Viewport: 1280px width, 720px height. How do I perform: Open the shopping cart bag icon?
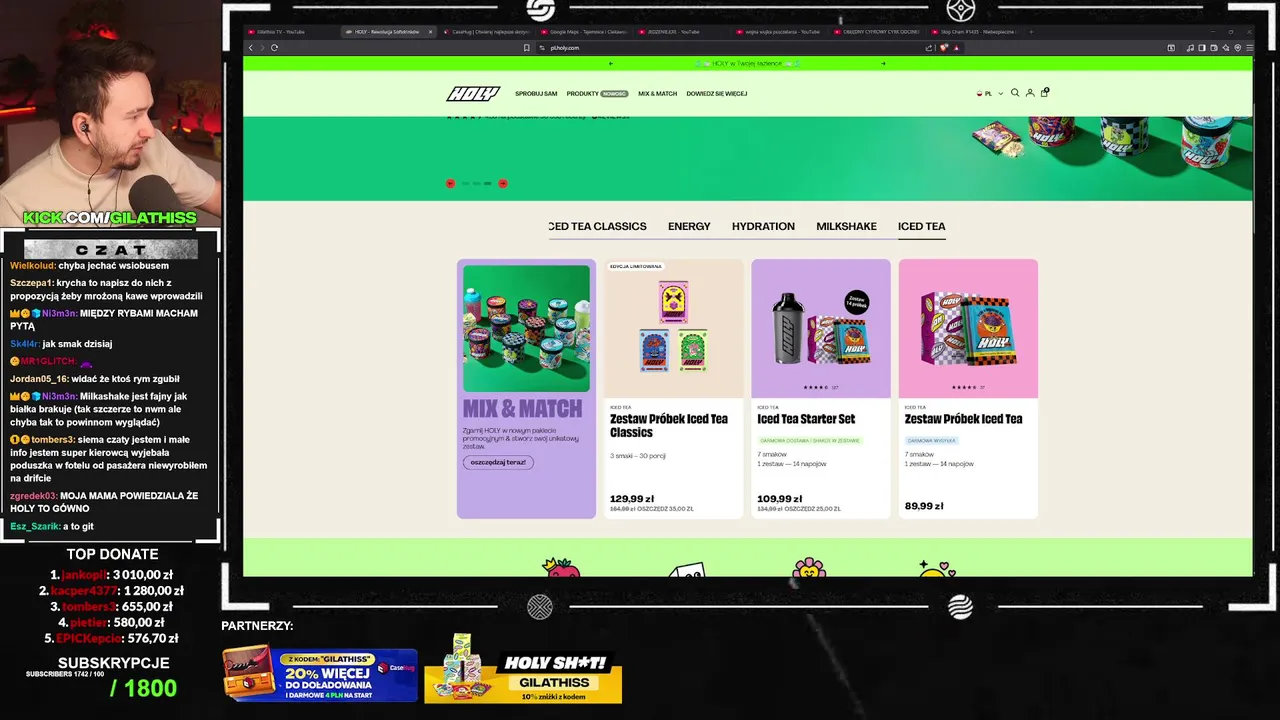[1045, 93]
